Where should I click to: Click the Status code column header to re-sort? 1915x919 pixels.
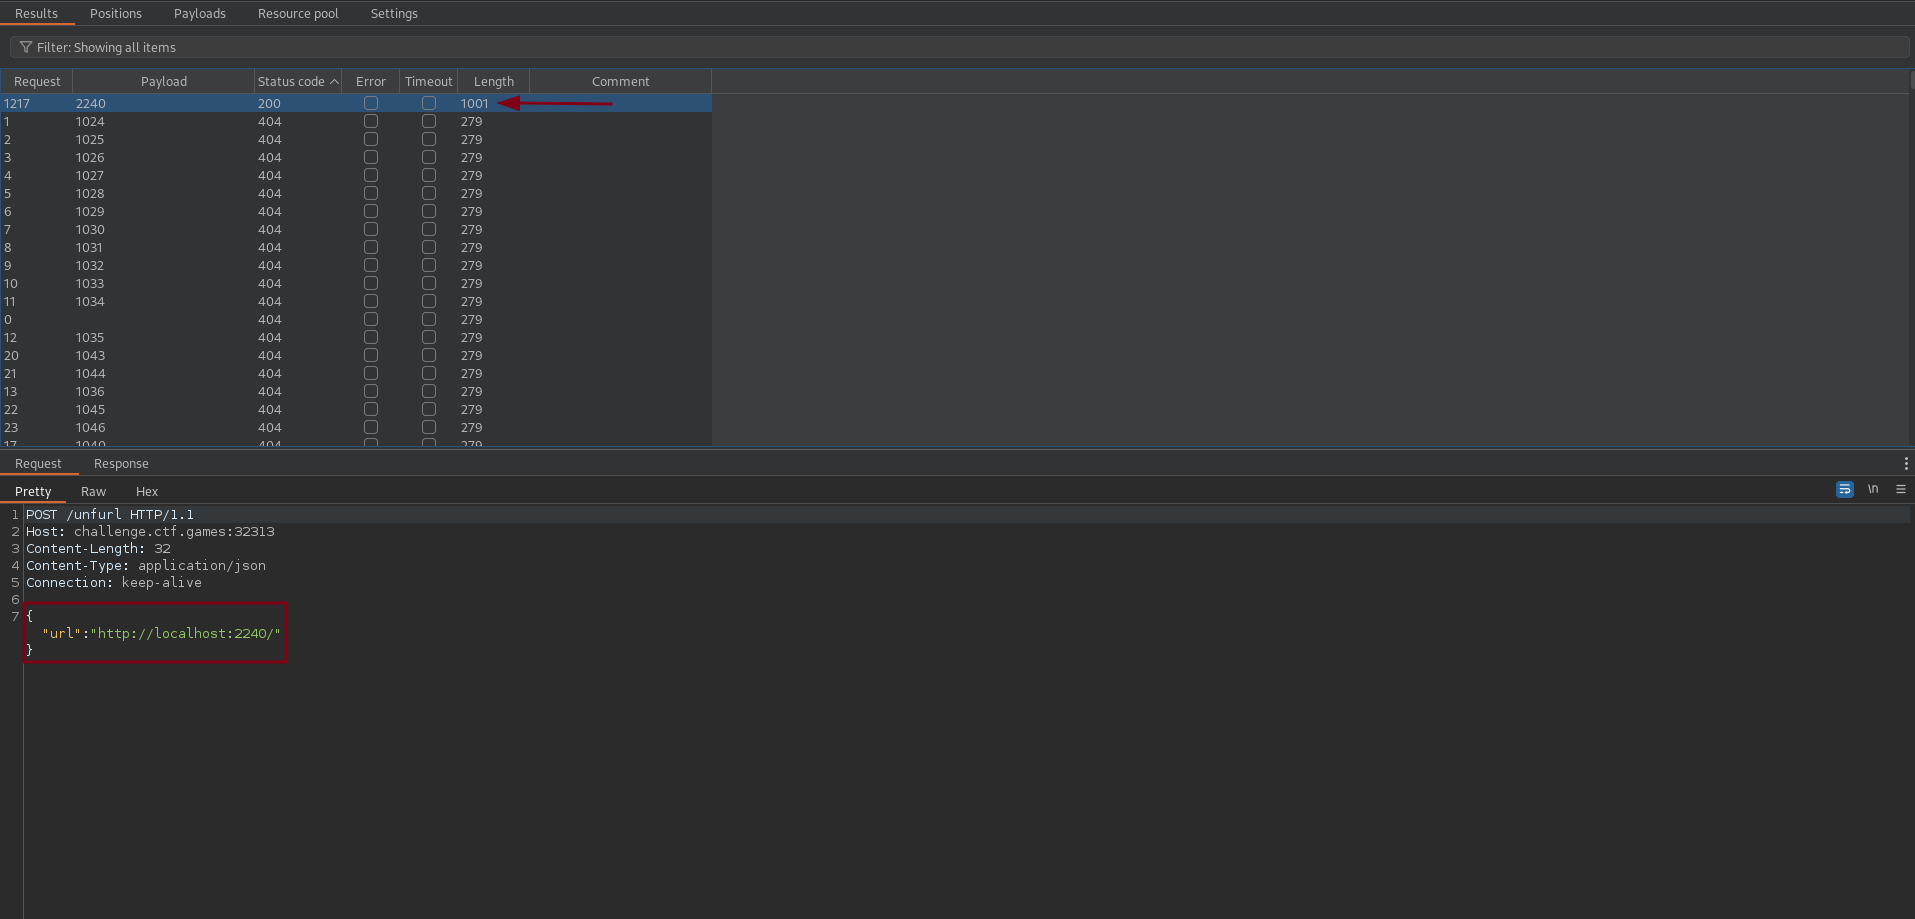click(x=290, y=81)
